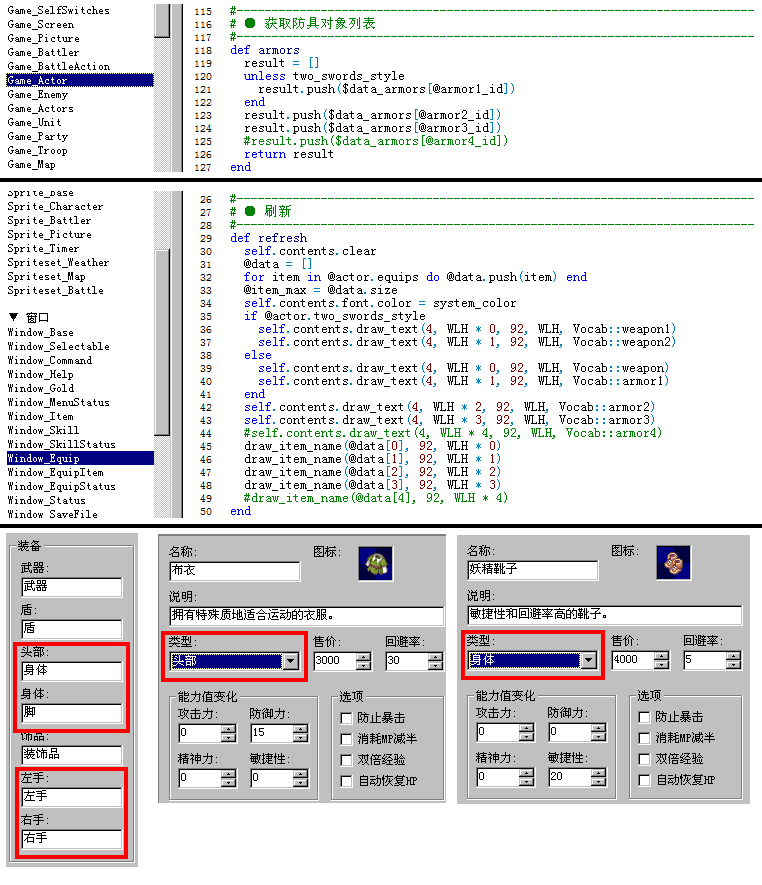This screenshot has width=762, height=885.
Task: Click the commented Vocab::armor4 code line
Action: (x=453, y=433)
